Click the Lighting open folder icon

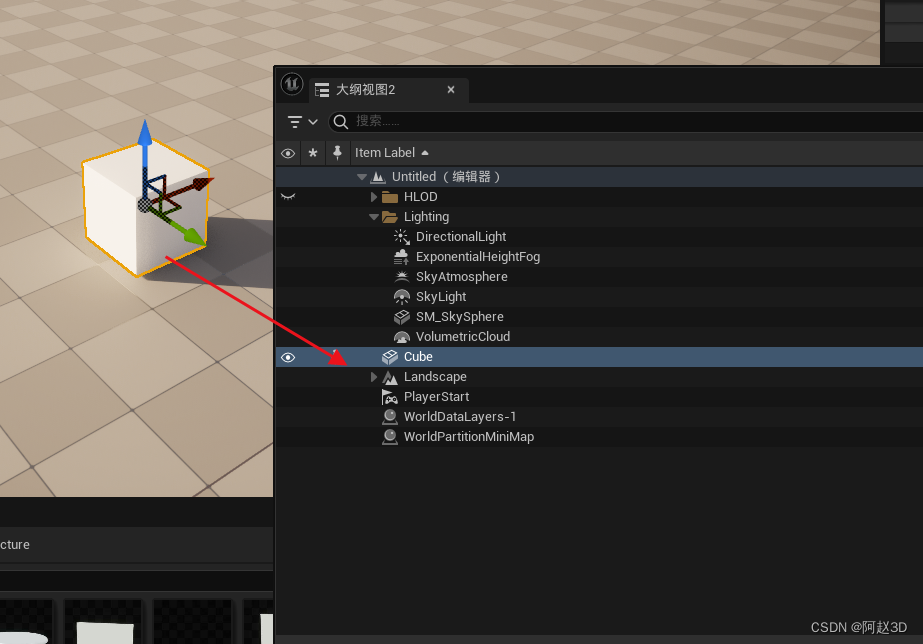pos(390,217)
